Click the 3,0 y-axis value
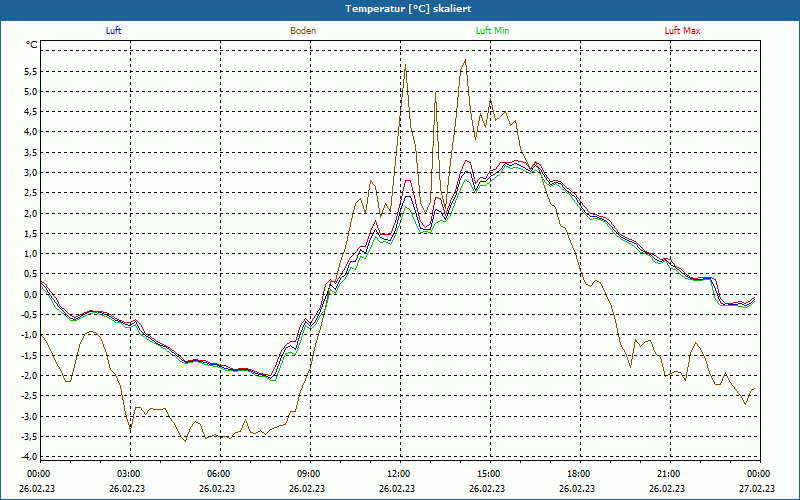 31,172
